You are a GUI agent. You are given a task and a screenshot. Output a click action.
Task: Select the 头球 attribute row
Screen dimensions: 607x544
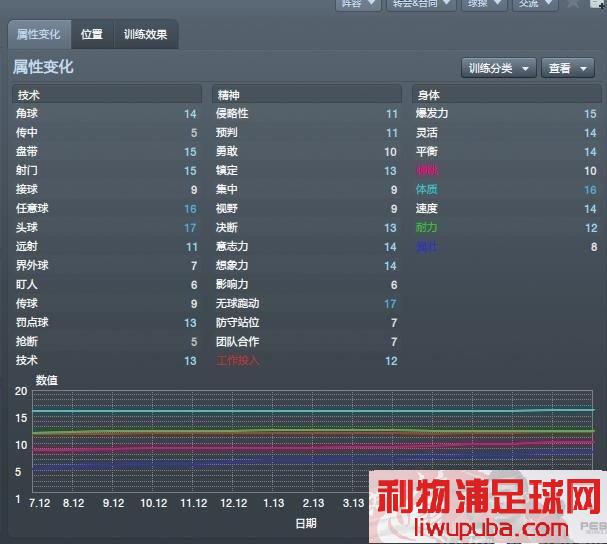(107, 227)
